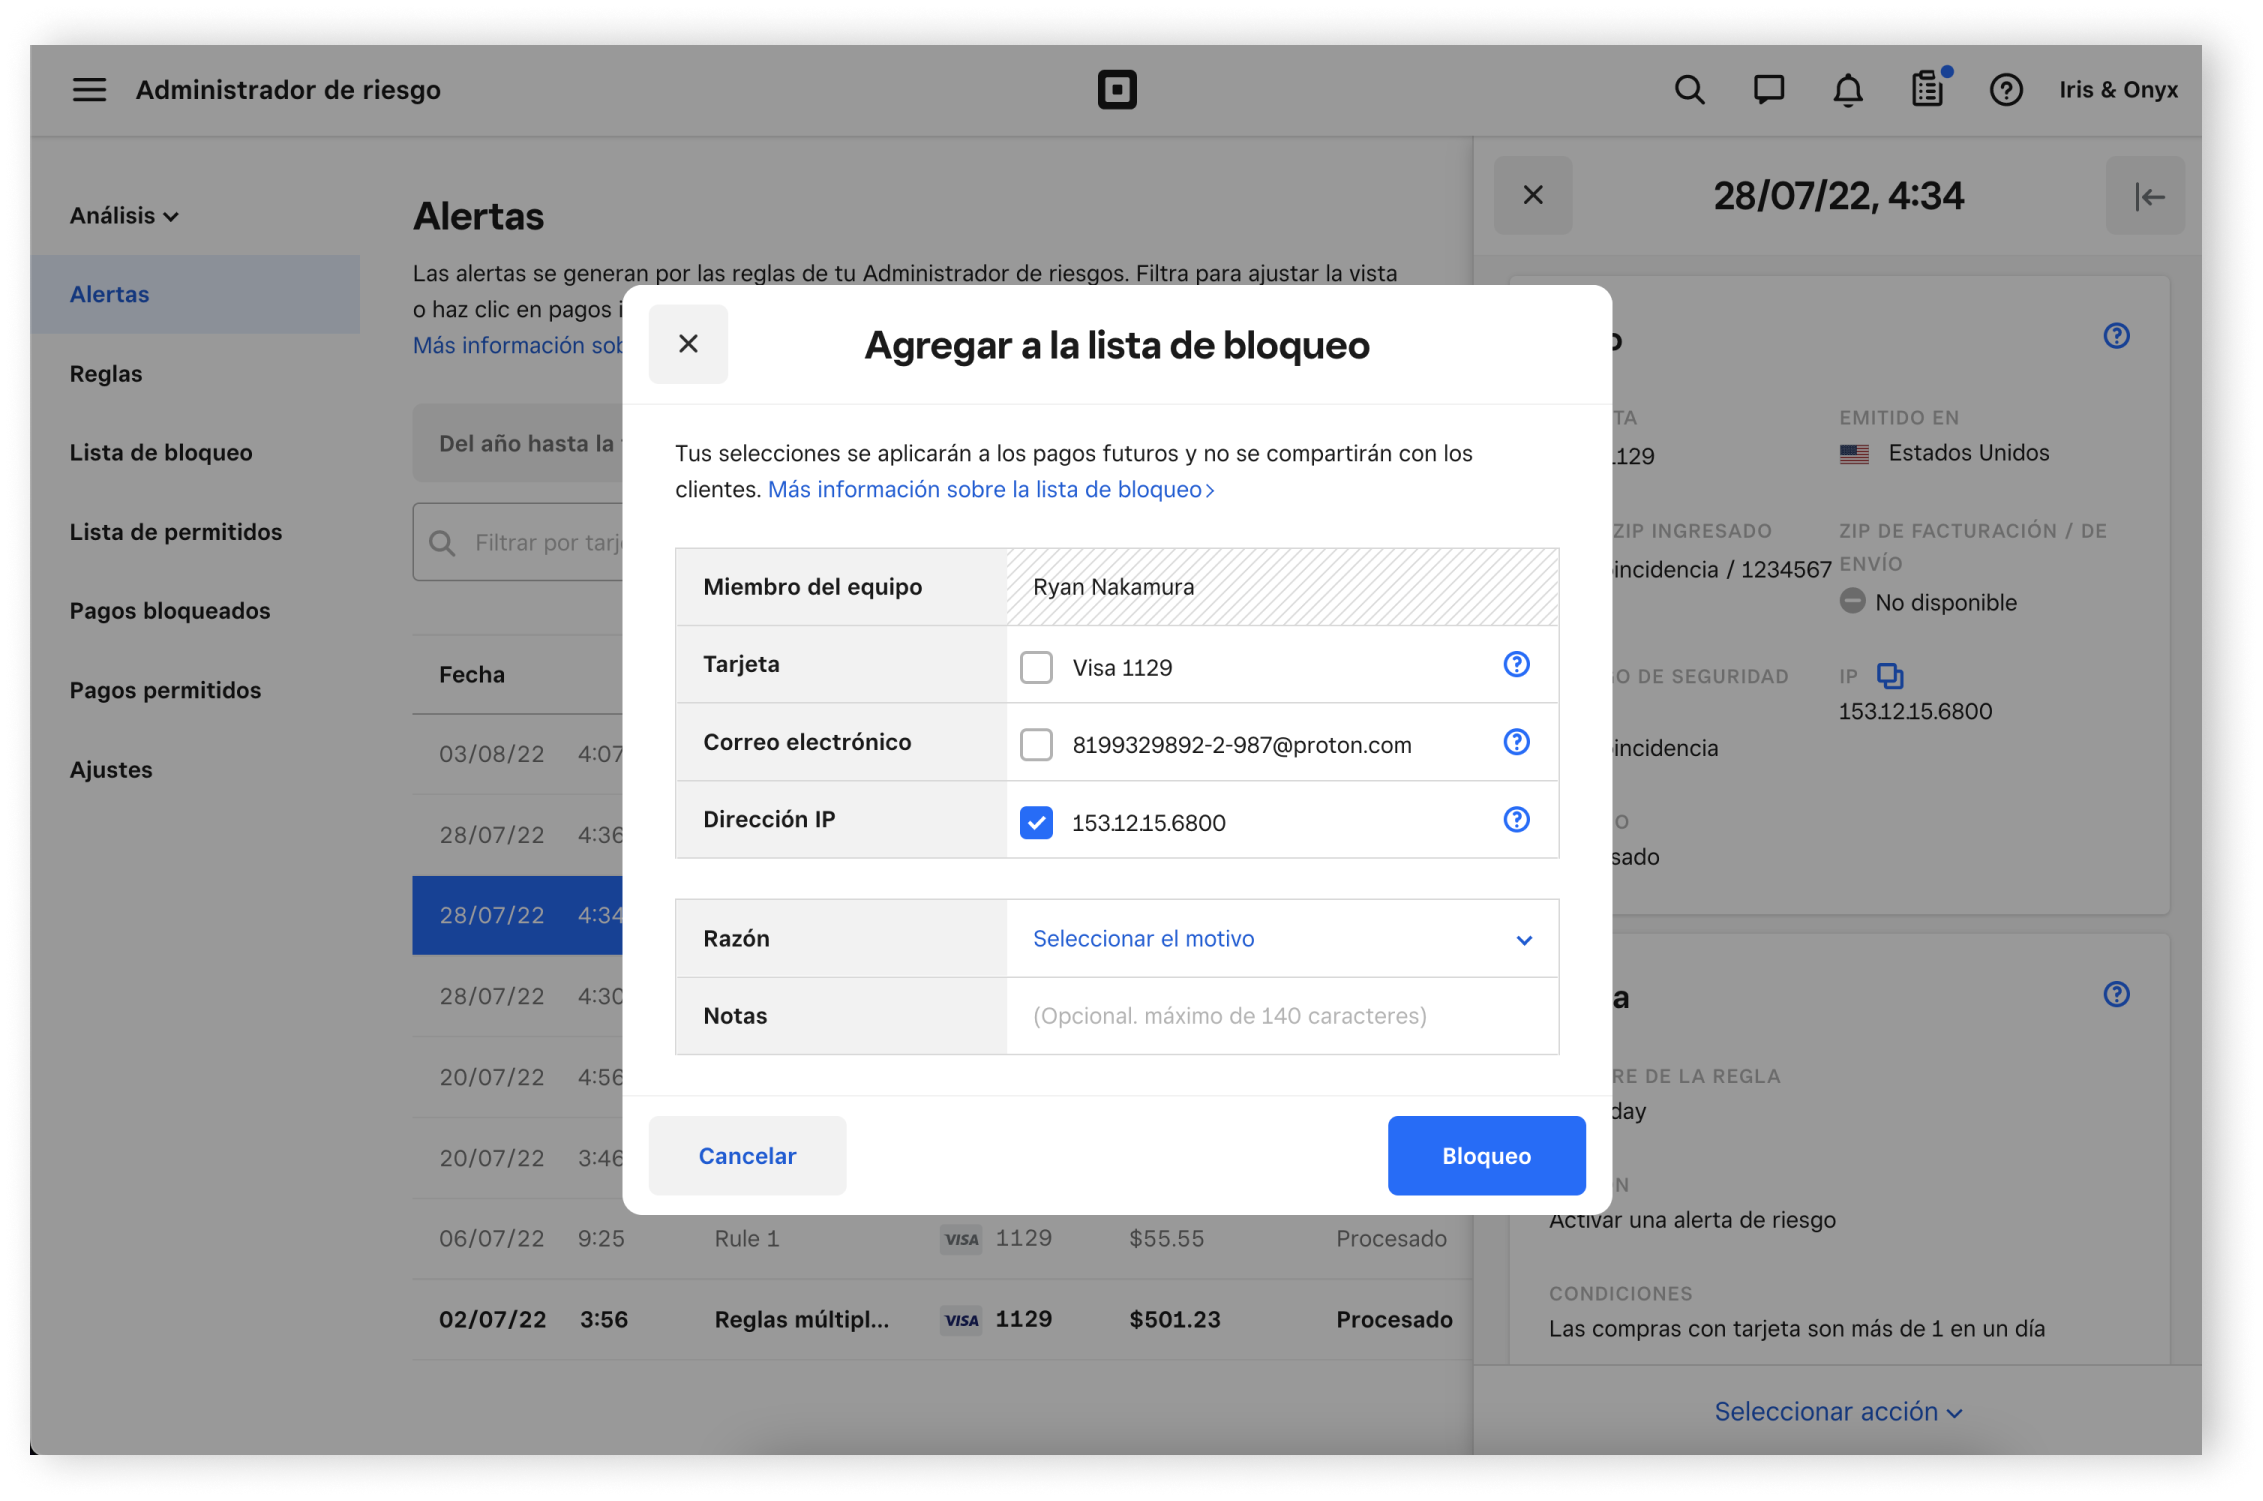Go to Alertas in sidebar
The image size is (2263, 1501).
click(195, 294)
